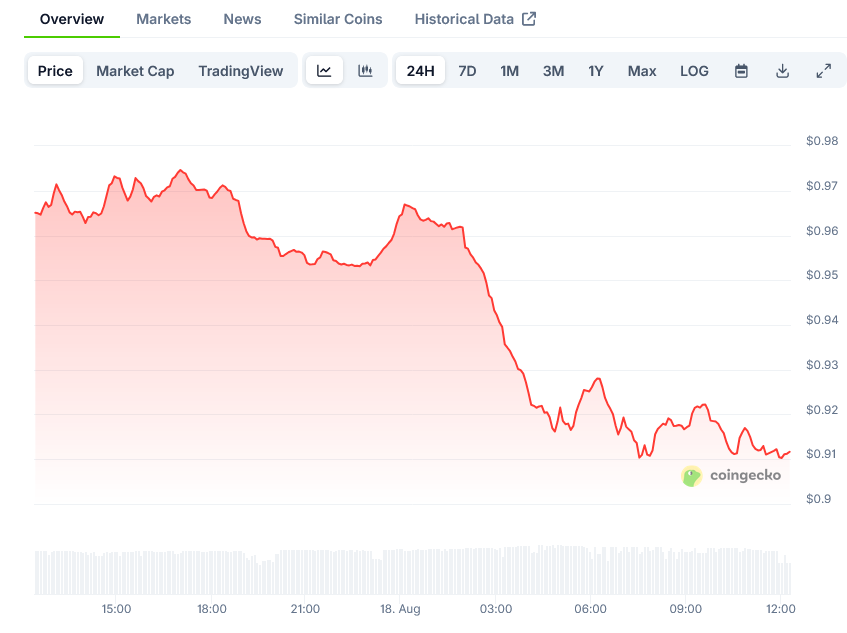Open the calendar date range picker
The width and height of the screenshot is (847, 633).
pyautogui.click(x=741, y=71)
